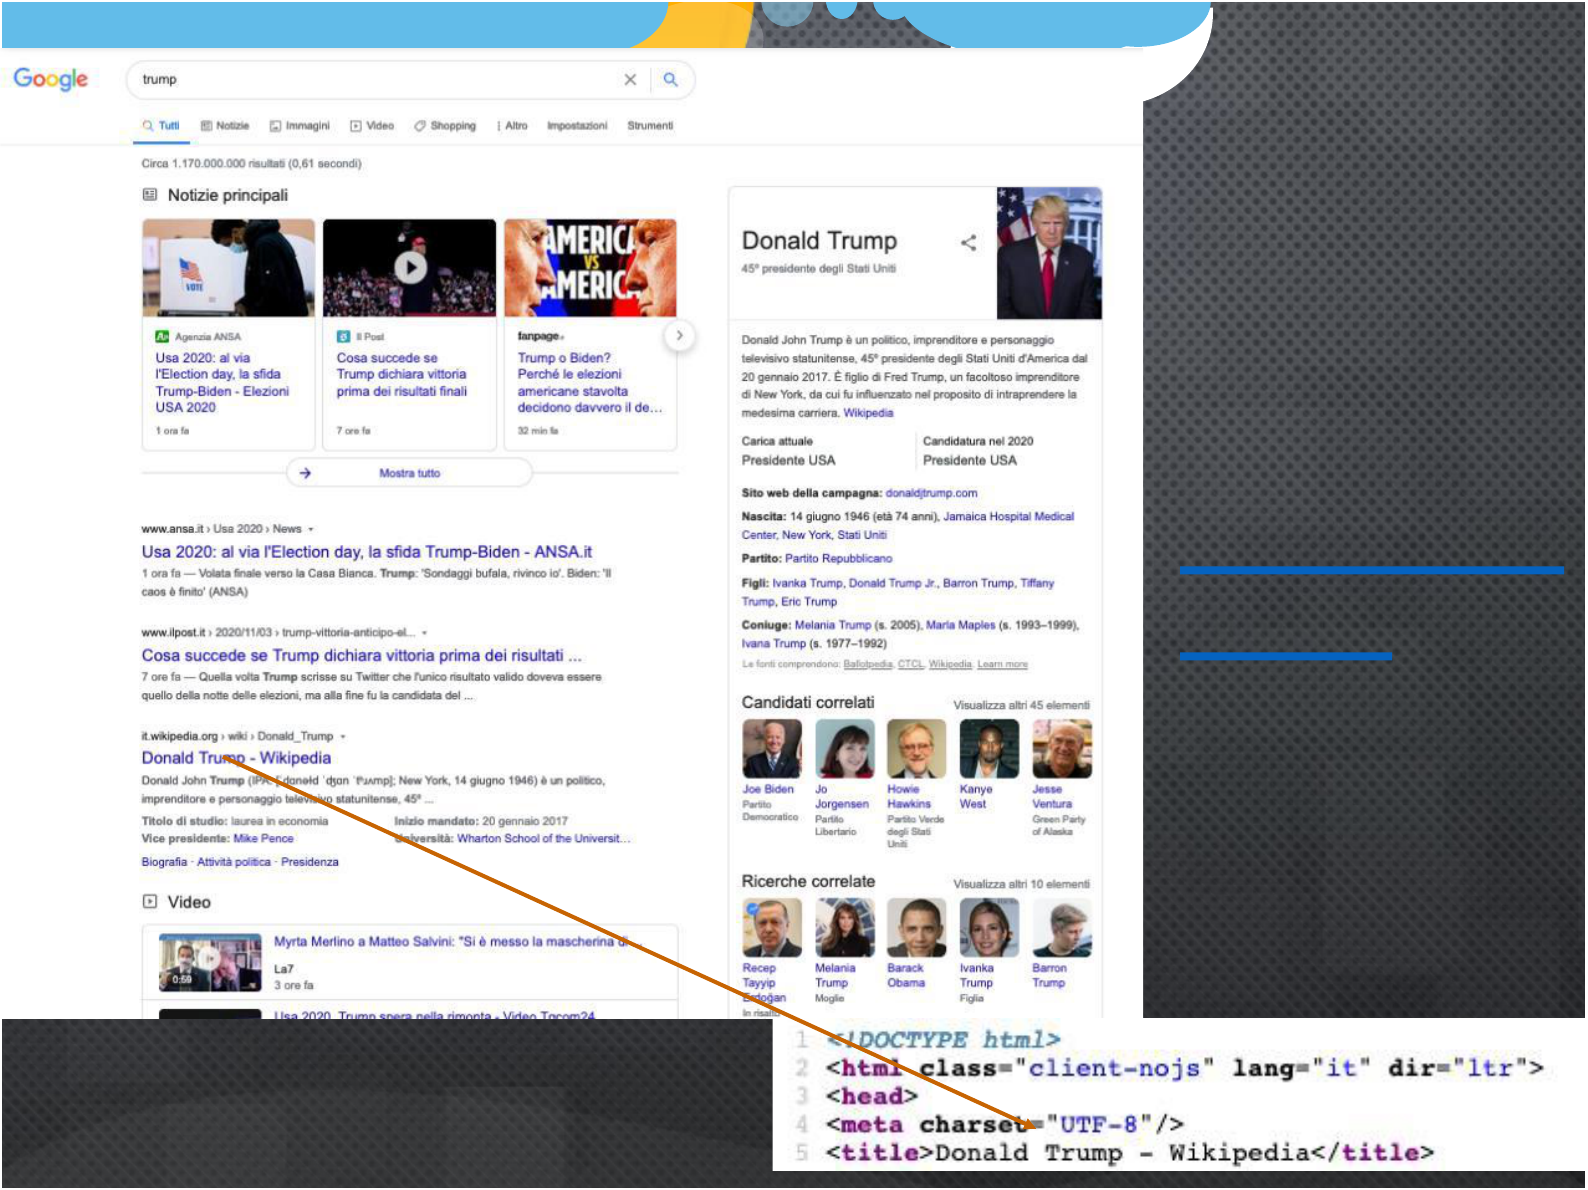Open 'Trump o Biden?' fanpage card link
The height and width of the screenshot is (1190, 1588).
590,382
